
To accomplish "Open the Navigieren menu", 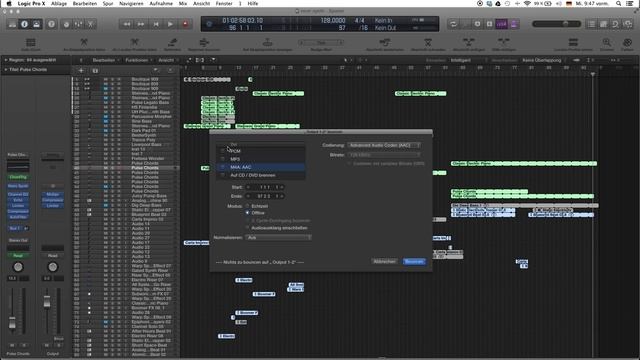I will [x=131, y=3].
